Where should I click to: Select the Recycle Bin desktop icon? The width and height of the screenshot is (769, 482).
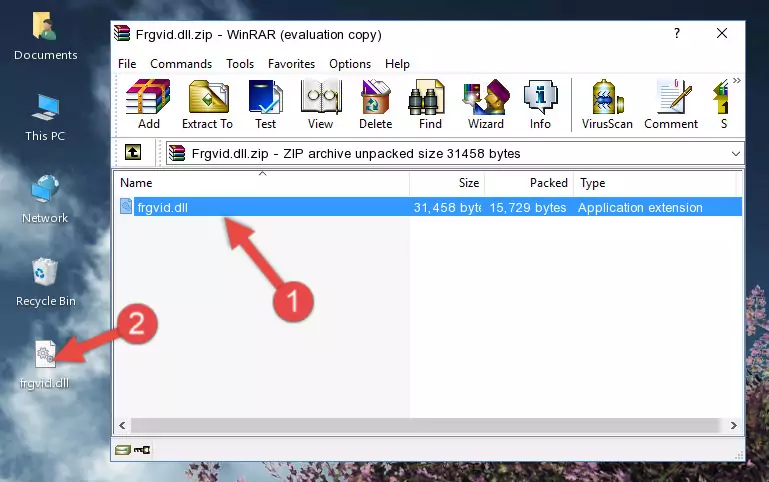click(46, 282)
